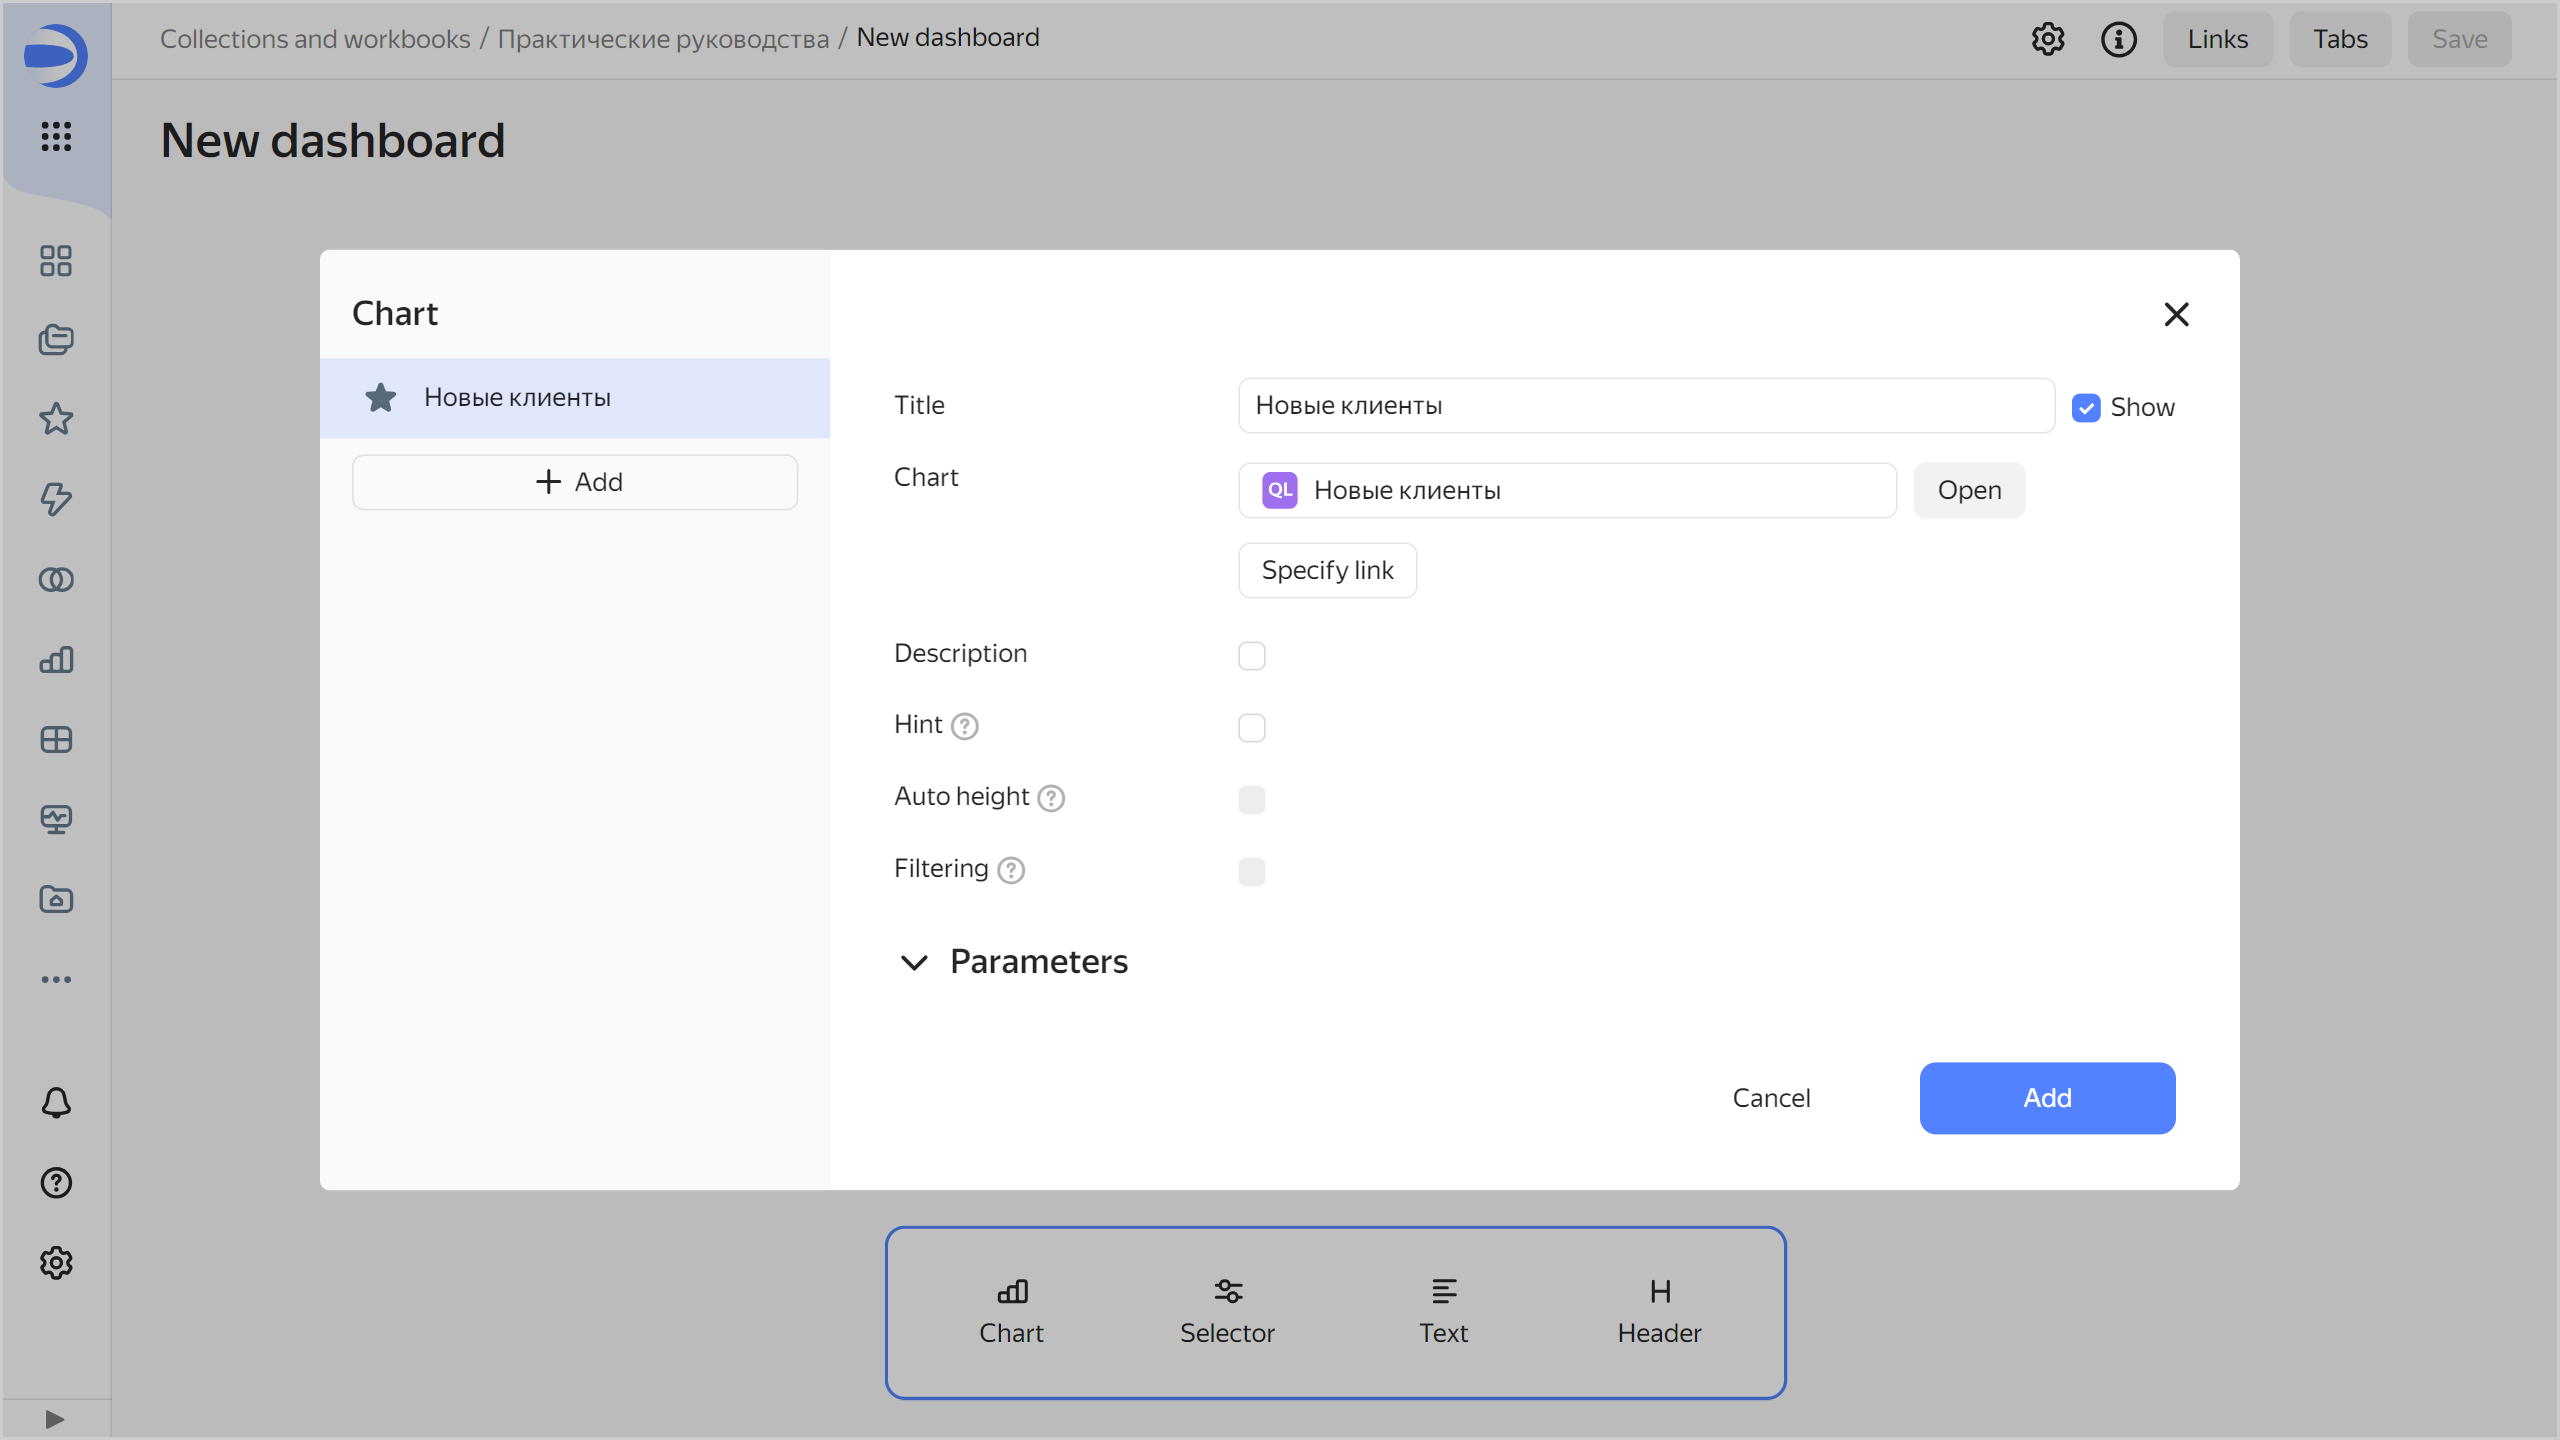Image resolution: width=2560 pixels, height=1440 pixels.
Task: Open the notifications bell in sidebar
Action: pos(56,1102)
